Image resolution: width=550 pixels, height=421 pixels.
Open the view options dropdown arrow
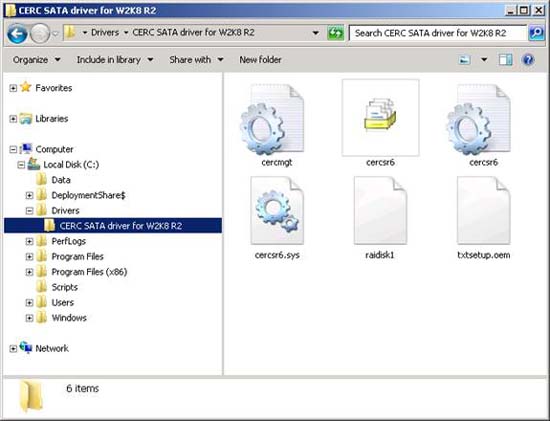point(484,60)
